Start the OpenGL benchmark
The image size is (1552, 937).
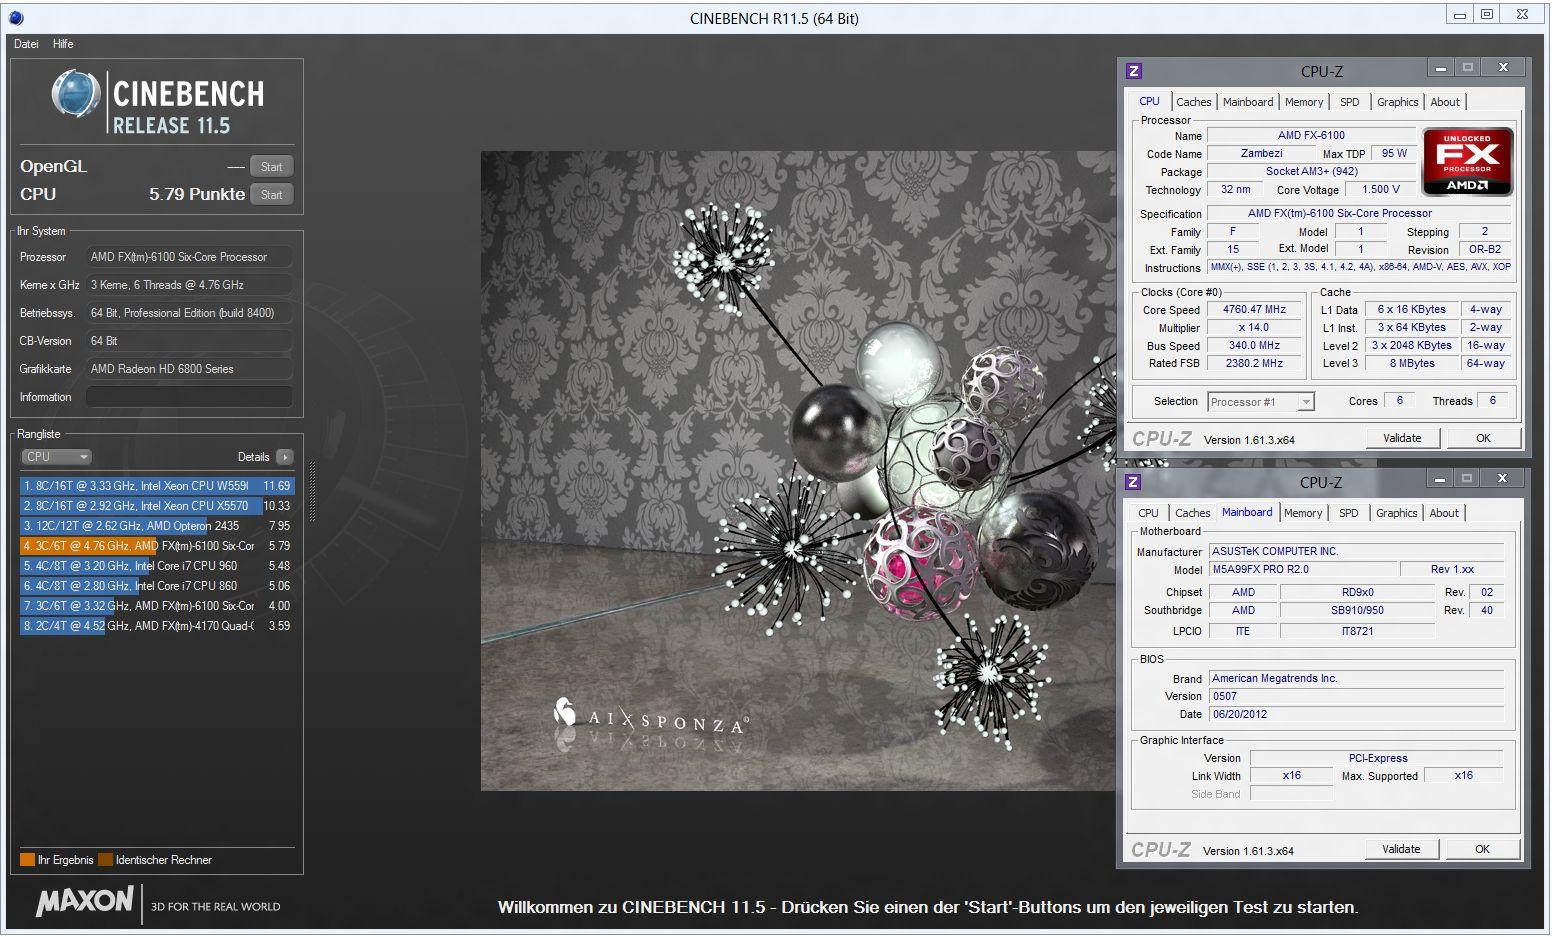click(271, 167)
